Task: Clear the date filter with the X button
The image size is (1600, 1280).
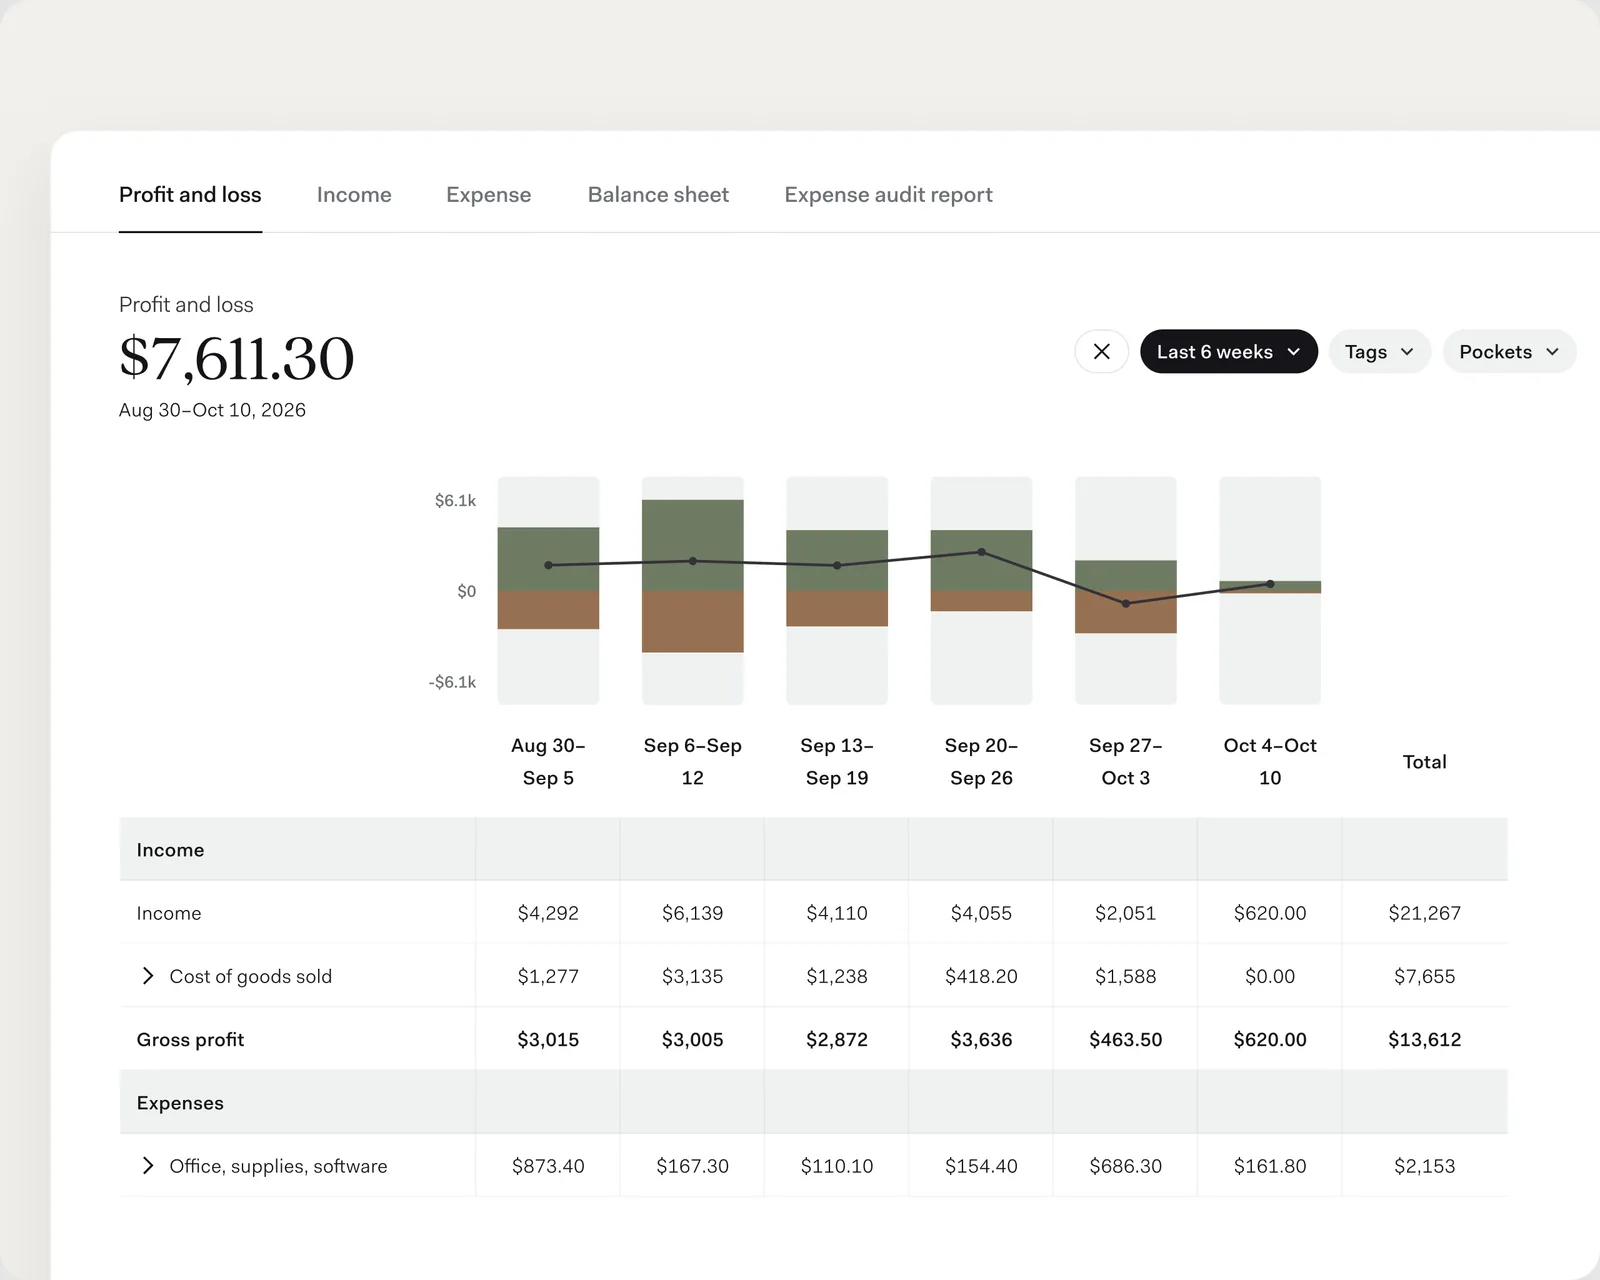Action: point(1101,351)
